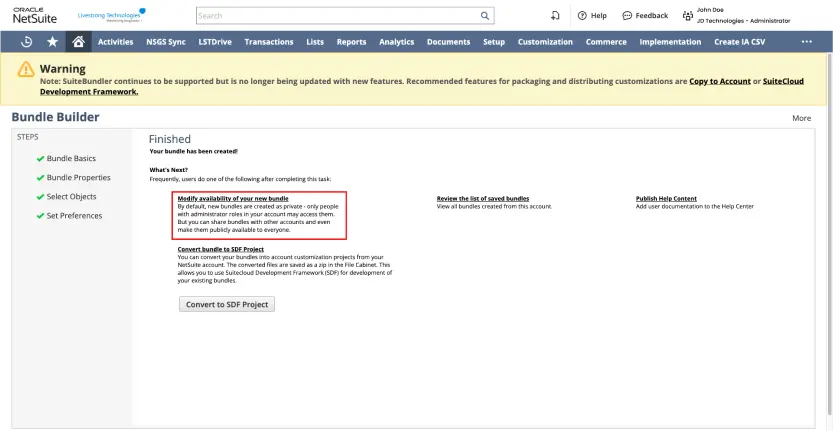Open the Implementation menu
Viewport: 833px width, 431px height.
tap(670, 41)
